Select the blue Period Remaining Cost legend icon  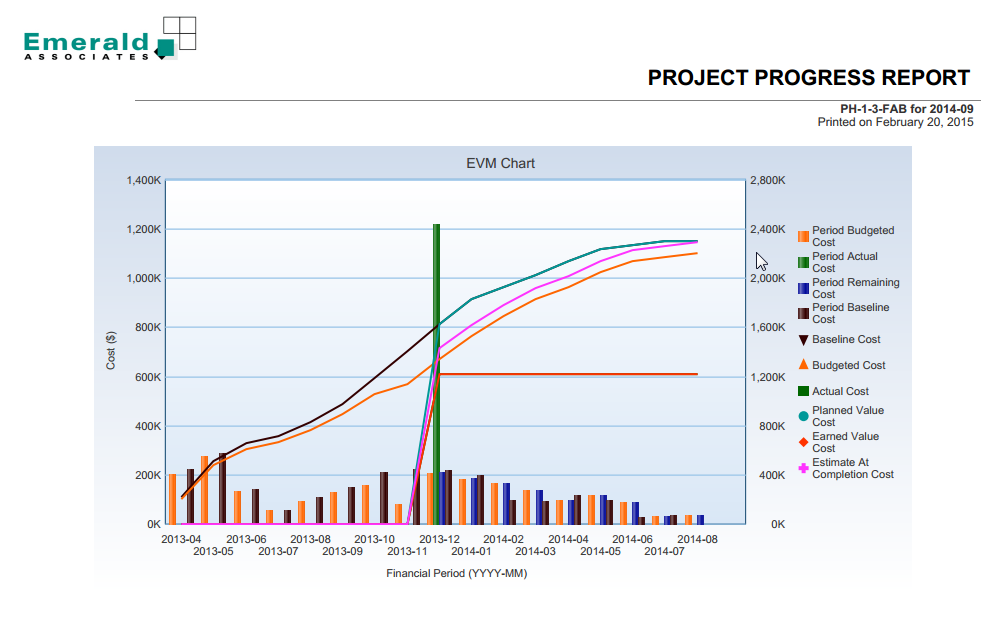point(803,288)
